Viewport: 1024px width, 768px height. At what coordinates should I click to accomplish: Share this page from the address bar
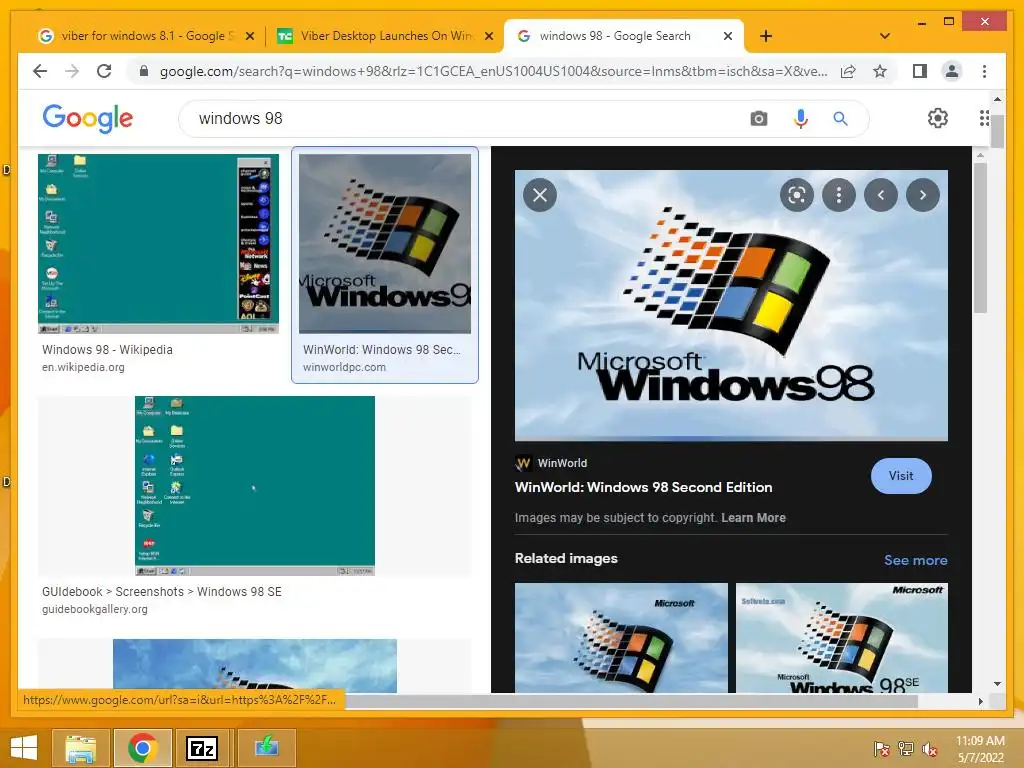tap(848, 71)
